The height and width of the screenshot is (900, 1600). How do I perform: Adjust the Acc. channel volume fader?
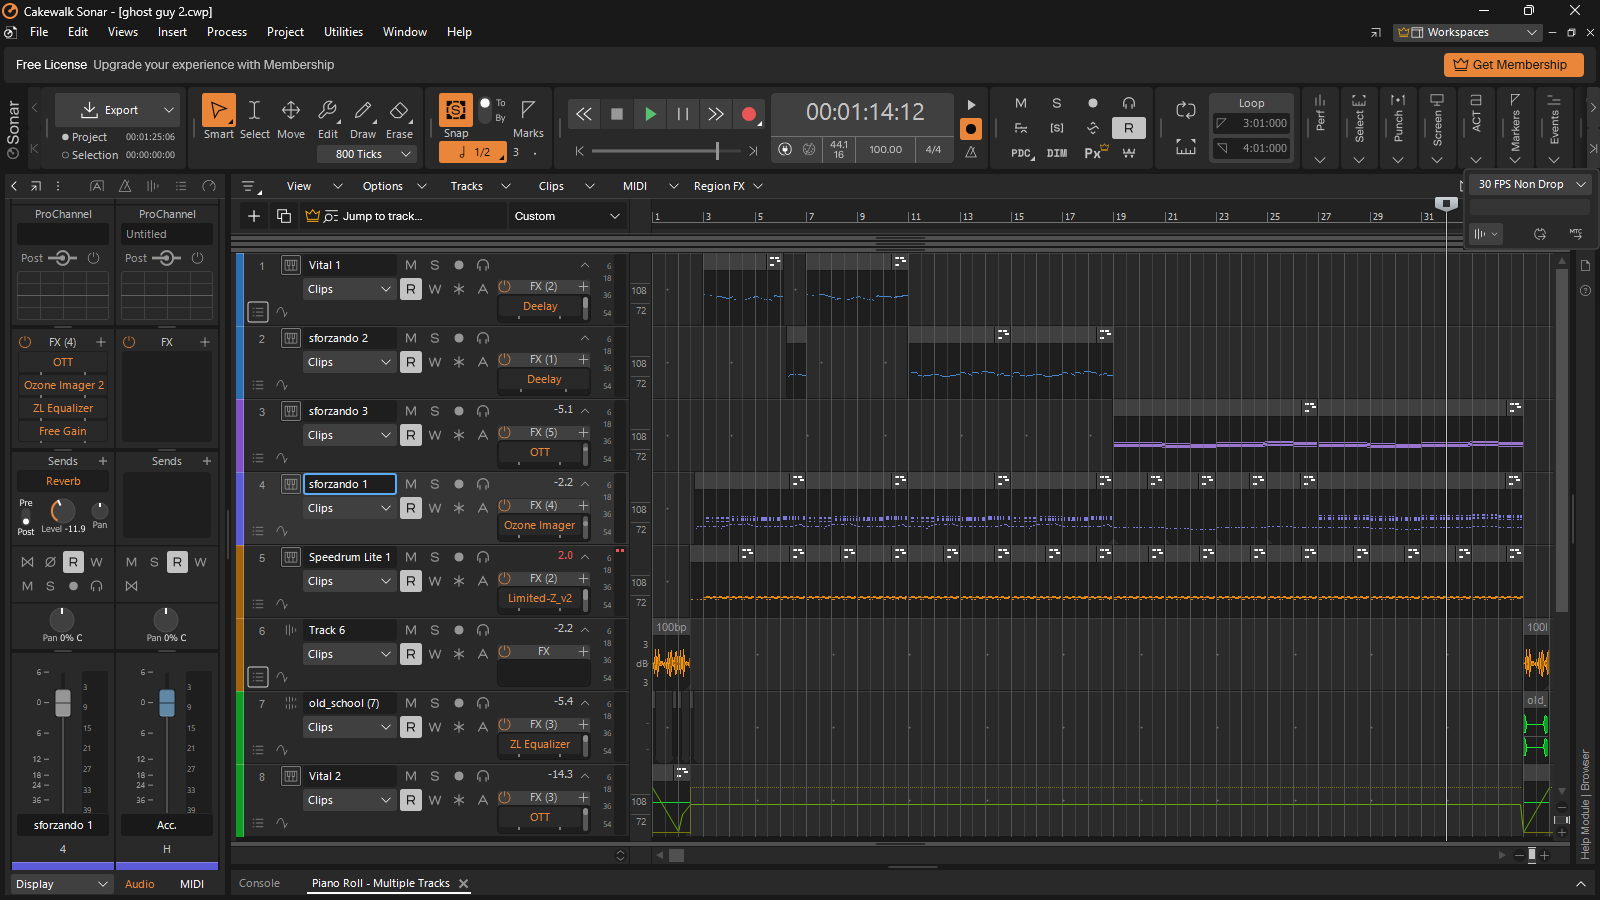[167, 703]
